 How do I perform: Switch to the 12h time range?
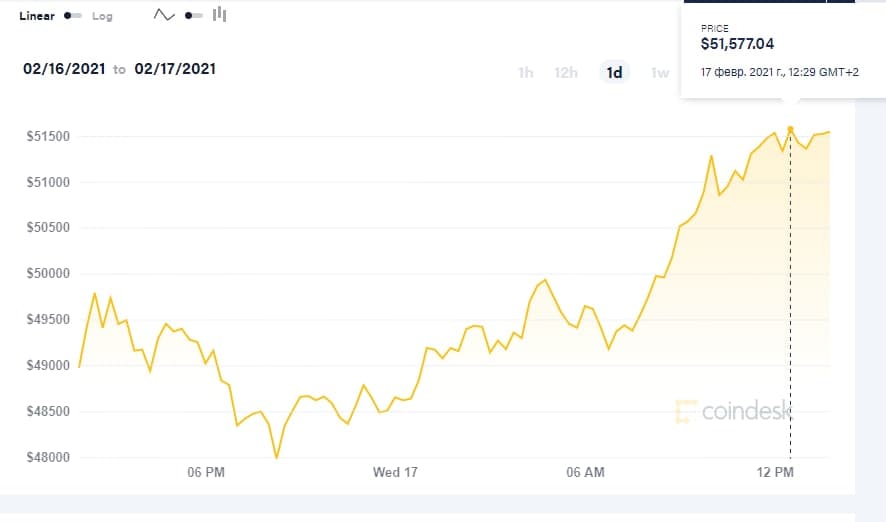[566, 72]
